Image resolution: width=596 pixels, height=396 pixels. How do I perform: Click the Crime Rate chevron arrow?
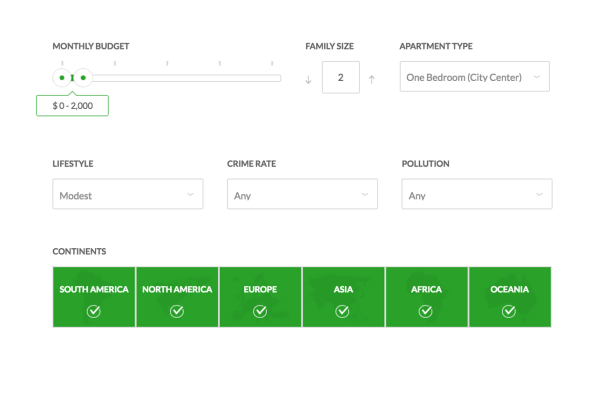365,194
